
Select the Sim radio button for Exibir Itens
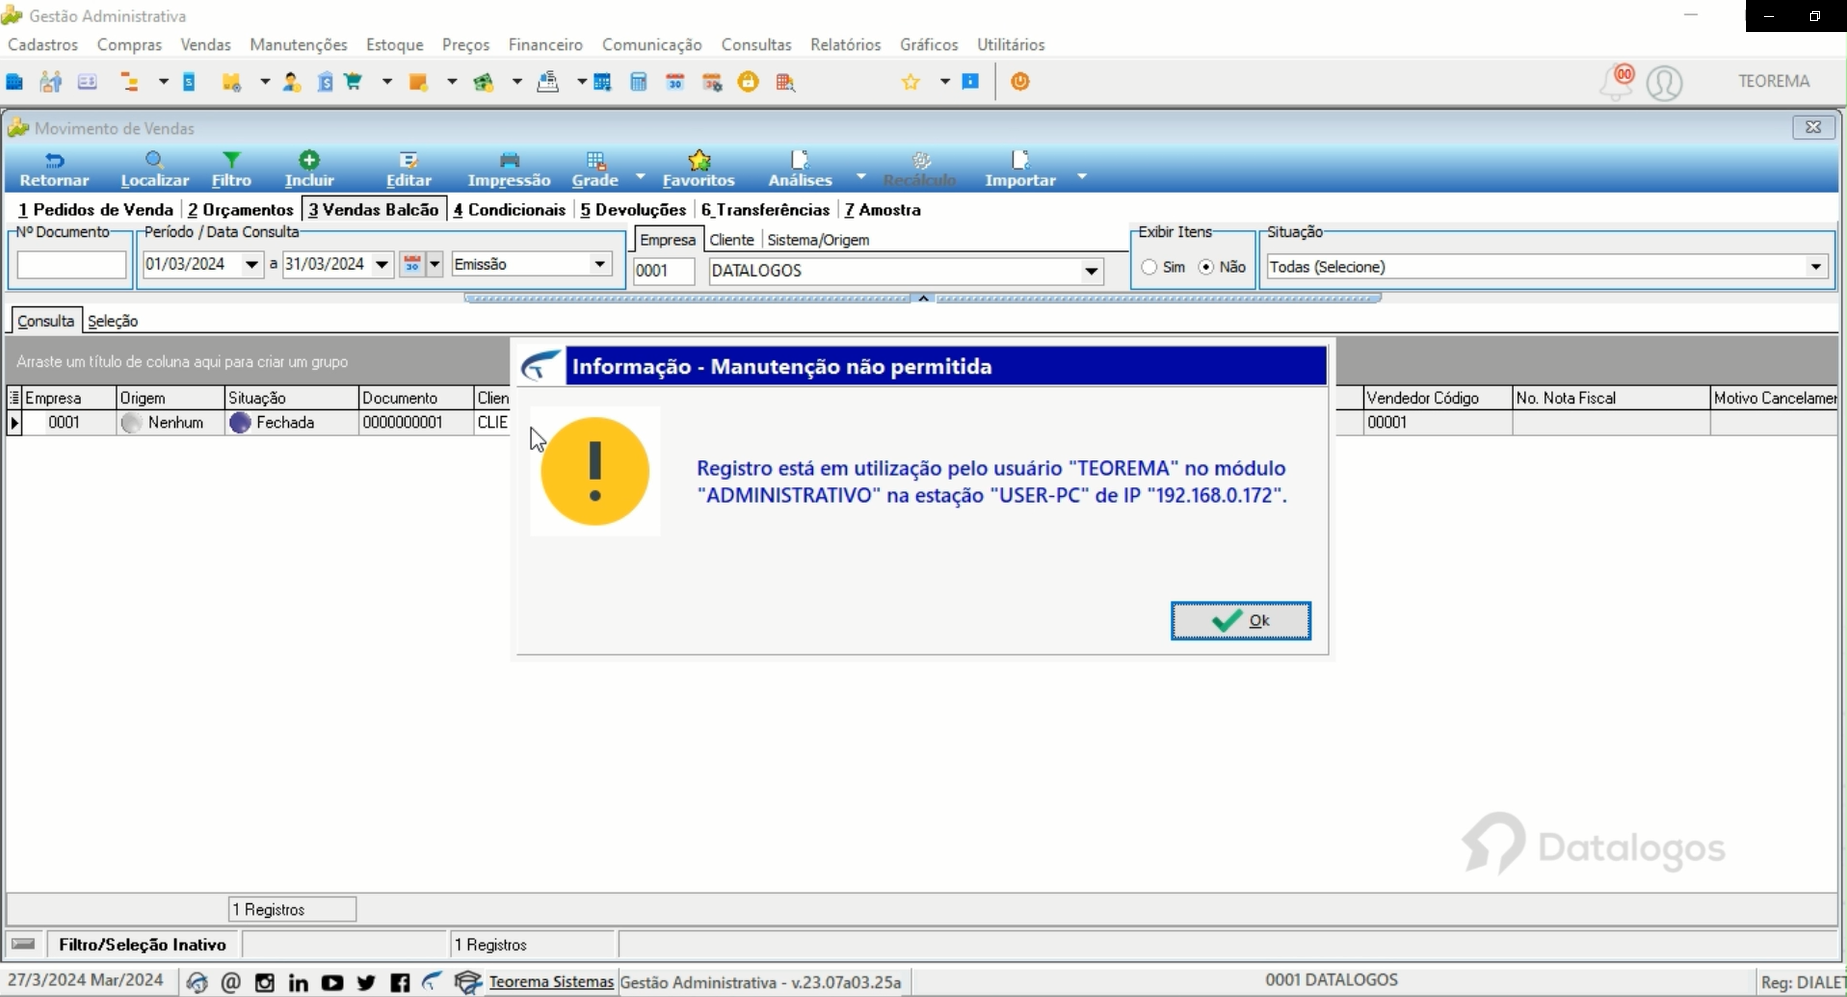coord(1149,267)
